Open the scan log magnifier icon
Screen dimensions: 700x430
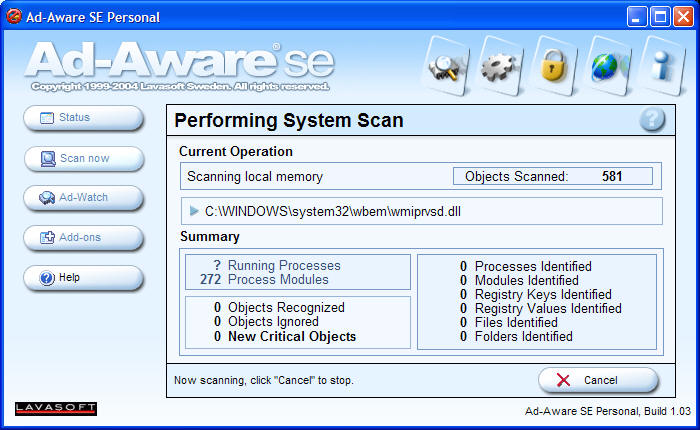tap(443, 66)
